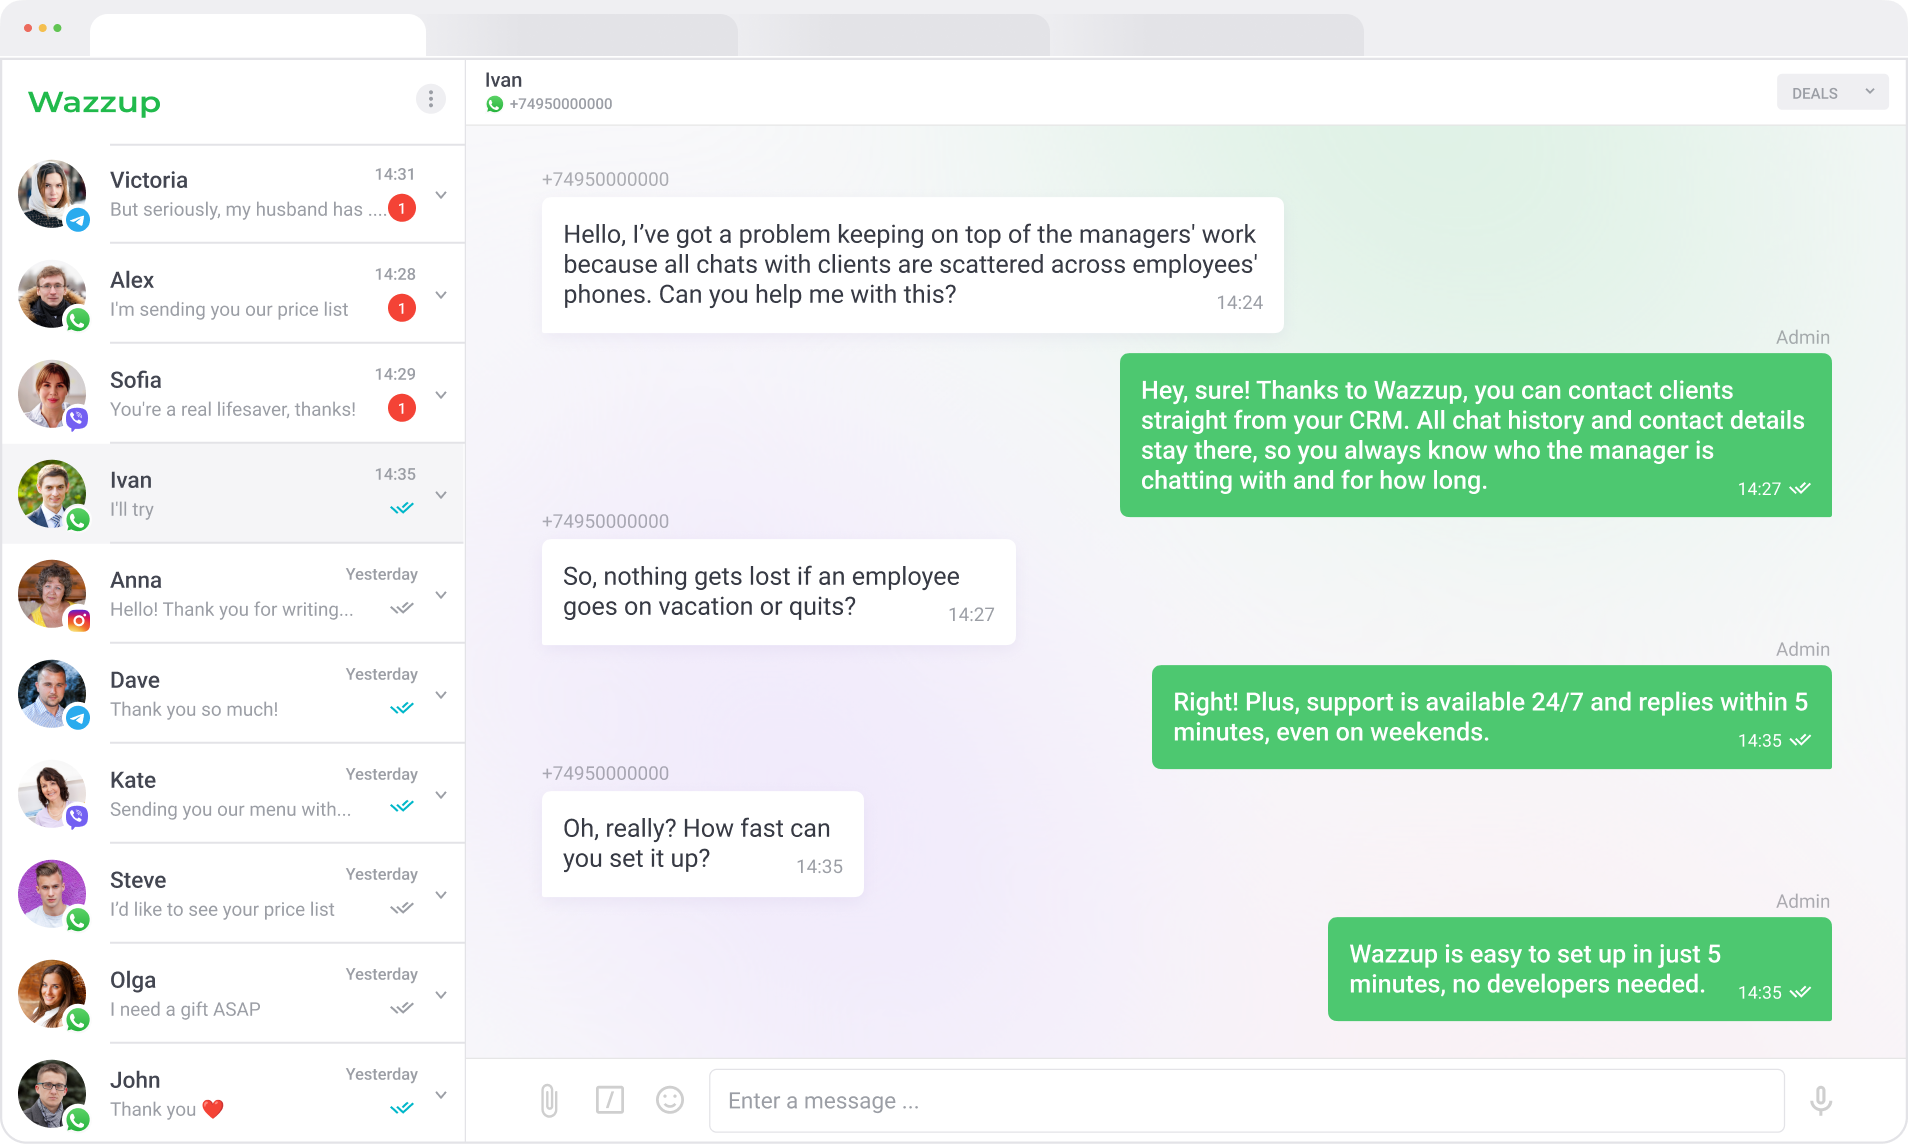Open Kate's conversation in the chat list

click(233, 794)
